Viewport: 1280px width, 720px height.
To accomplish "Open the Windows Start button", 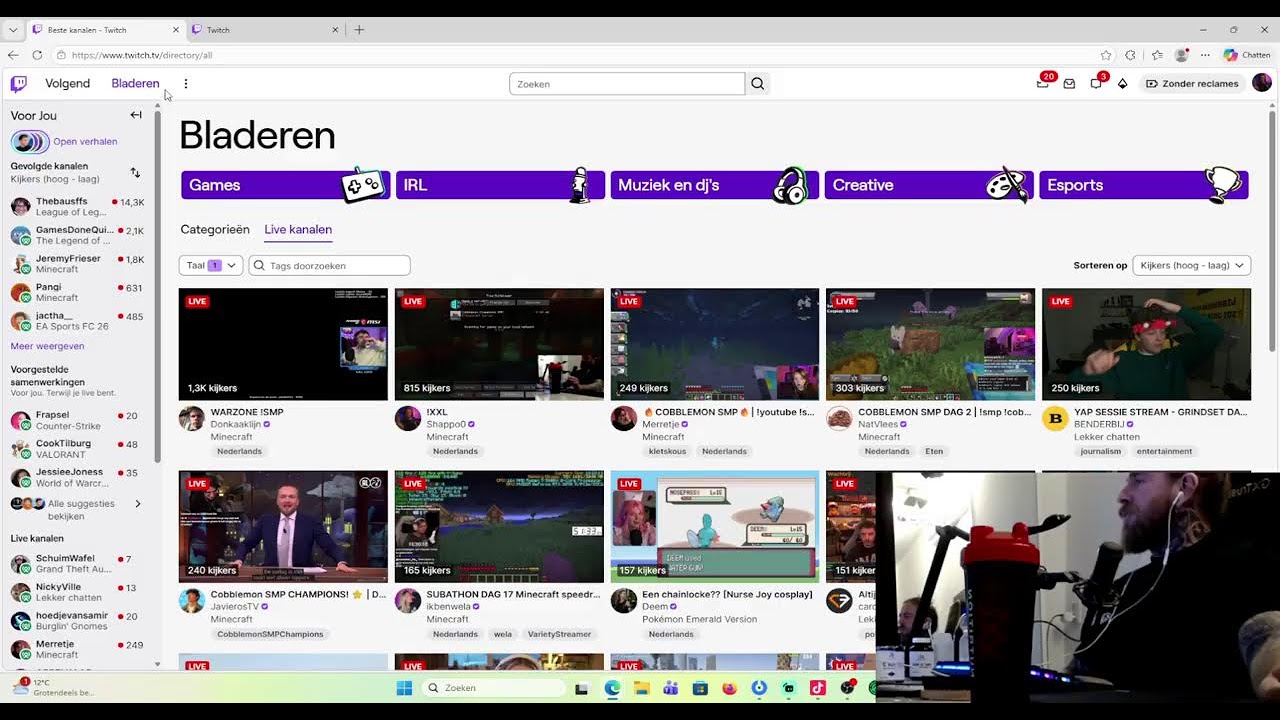I will pos(404,688).
